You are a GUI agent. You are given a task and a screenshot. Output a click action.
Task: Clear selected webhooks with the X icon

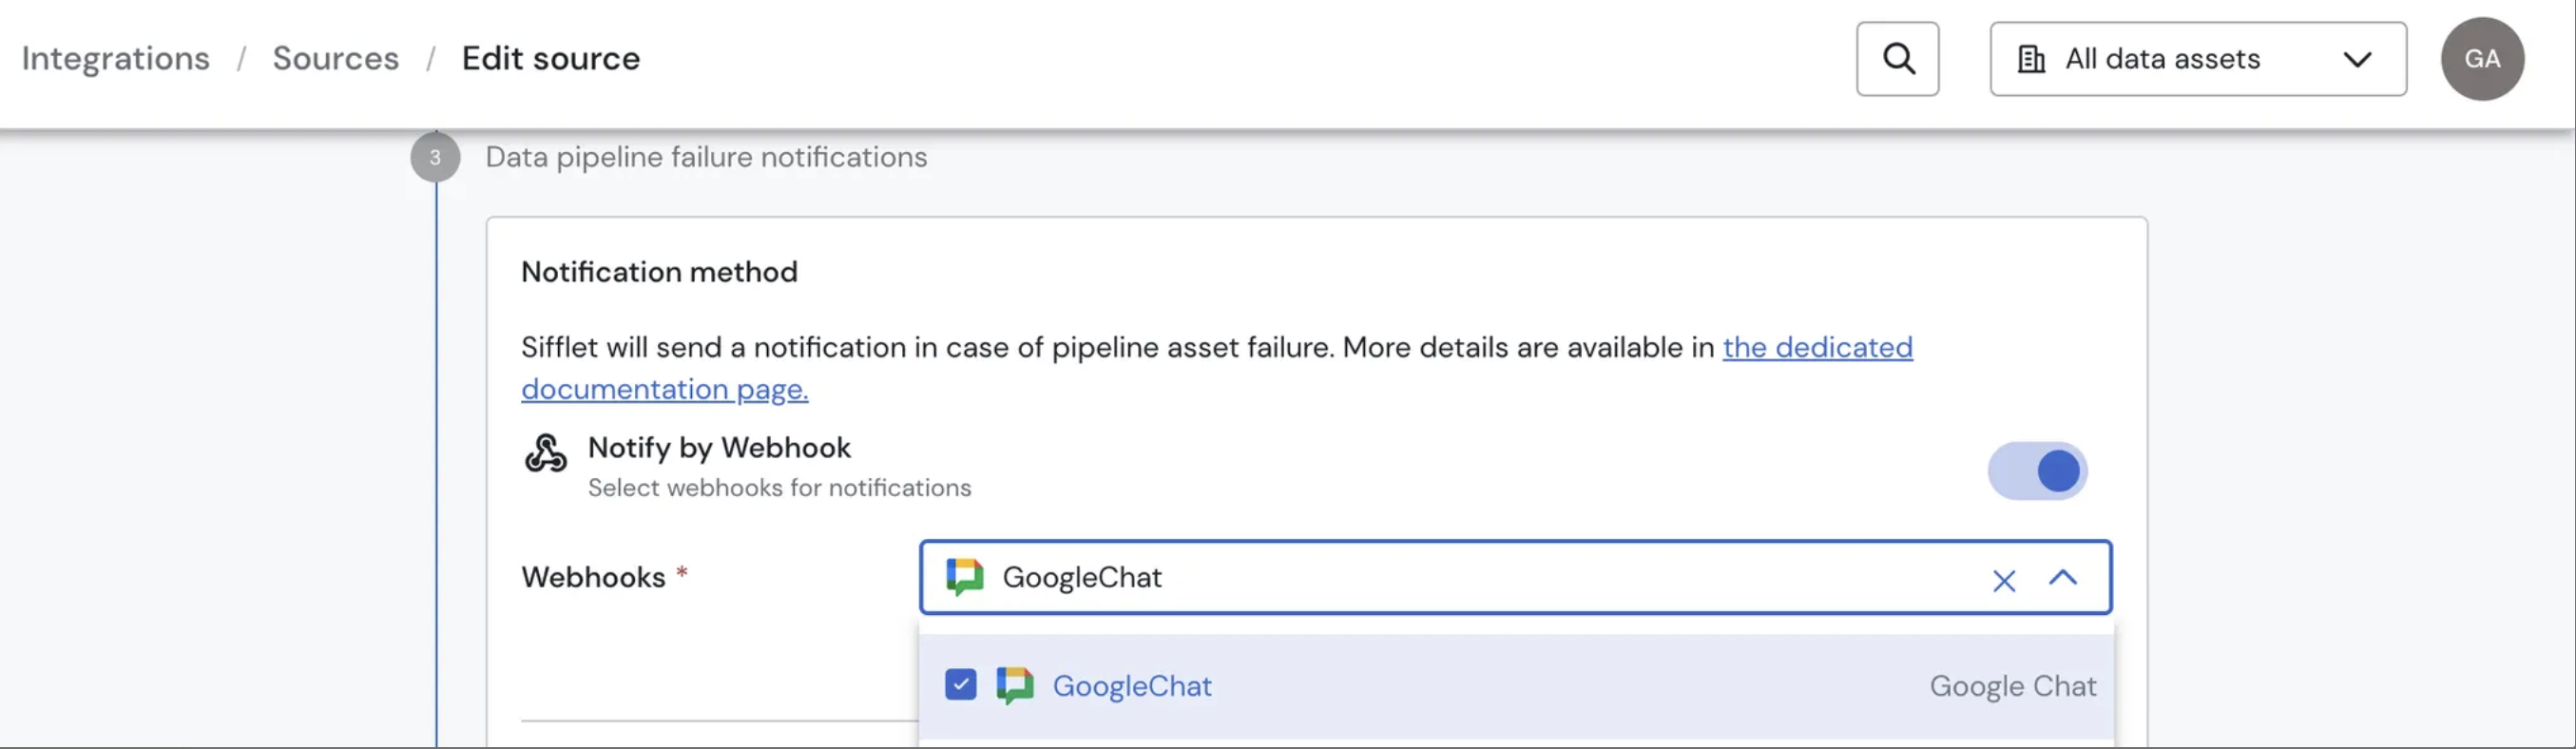click(2003, 580)
